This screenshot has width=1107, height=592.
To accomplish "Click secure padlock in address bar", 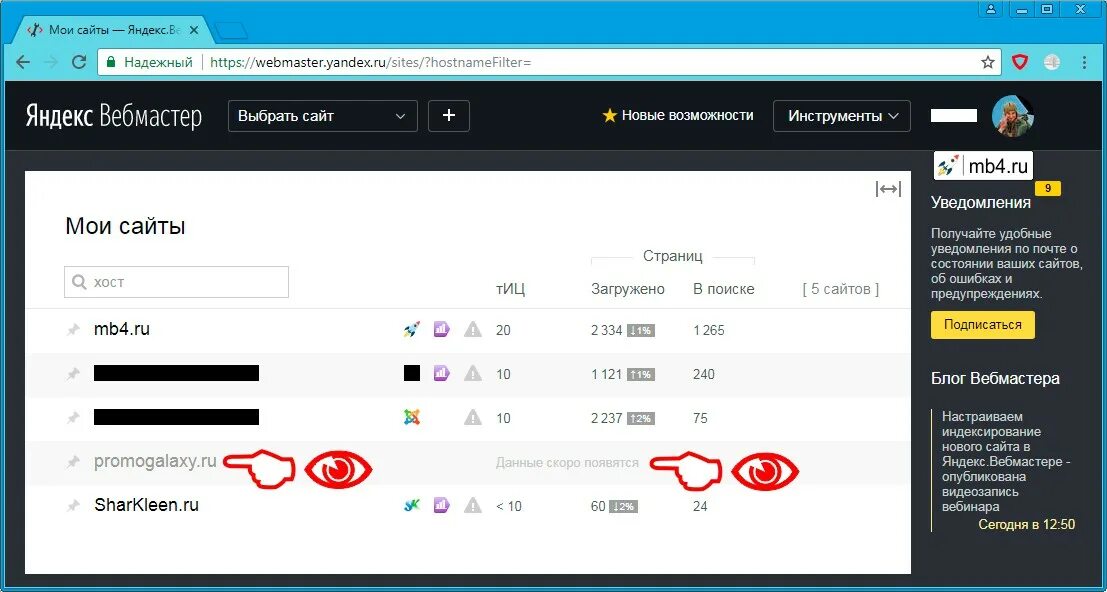I will tap(110, 62).
